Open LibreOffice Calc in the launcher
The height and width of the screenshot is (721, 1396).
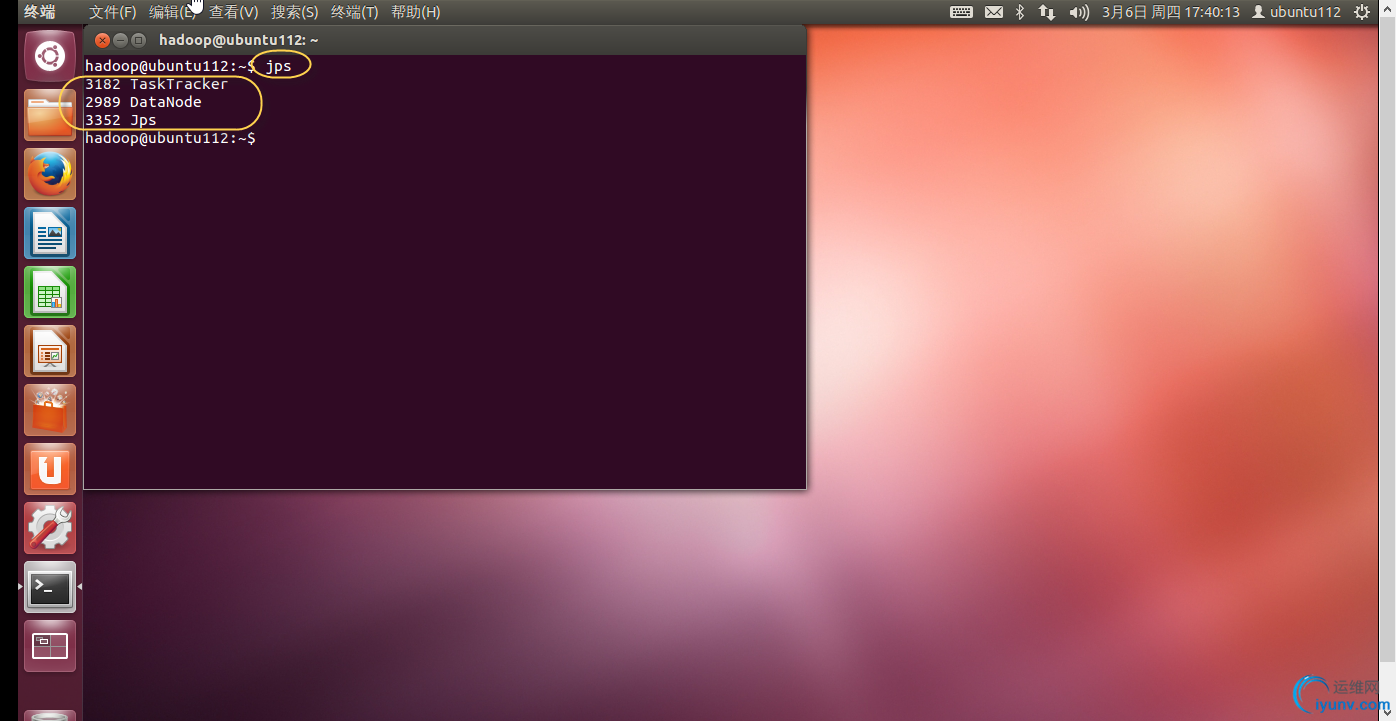49,292
